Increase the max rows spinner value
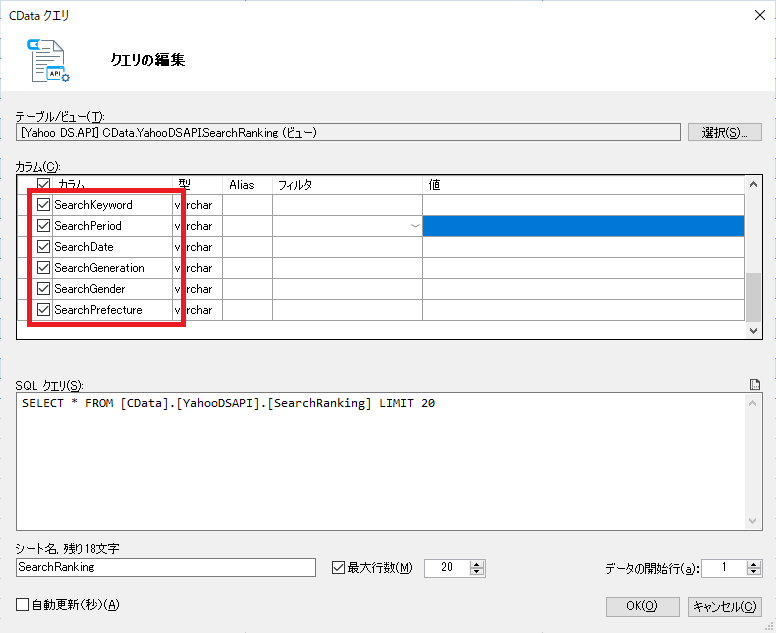 point(477,564)
